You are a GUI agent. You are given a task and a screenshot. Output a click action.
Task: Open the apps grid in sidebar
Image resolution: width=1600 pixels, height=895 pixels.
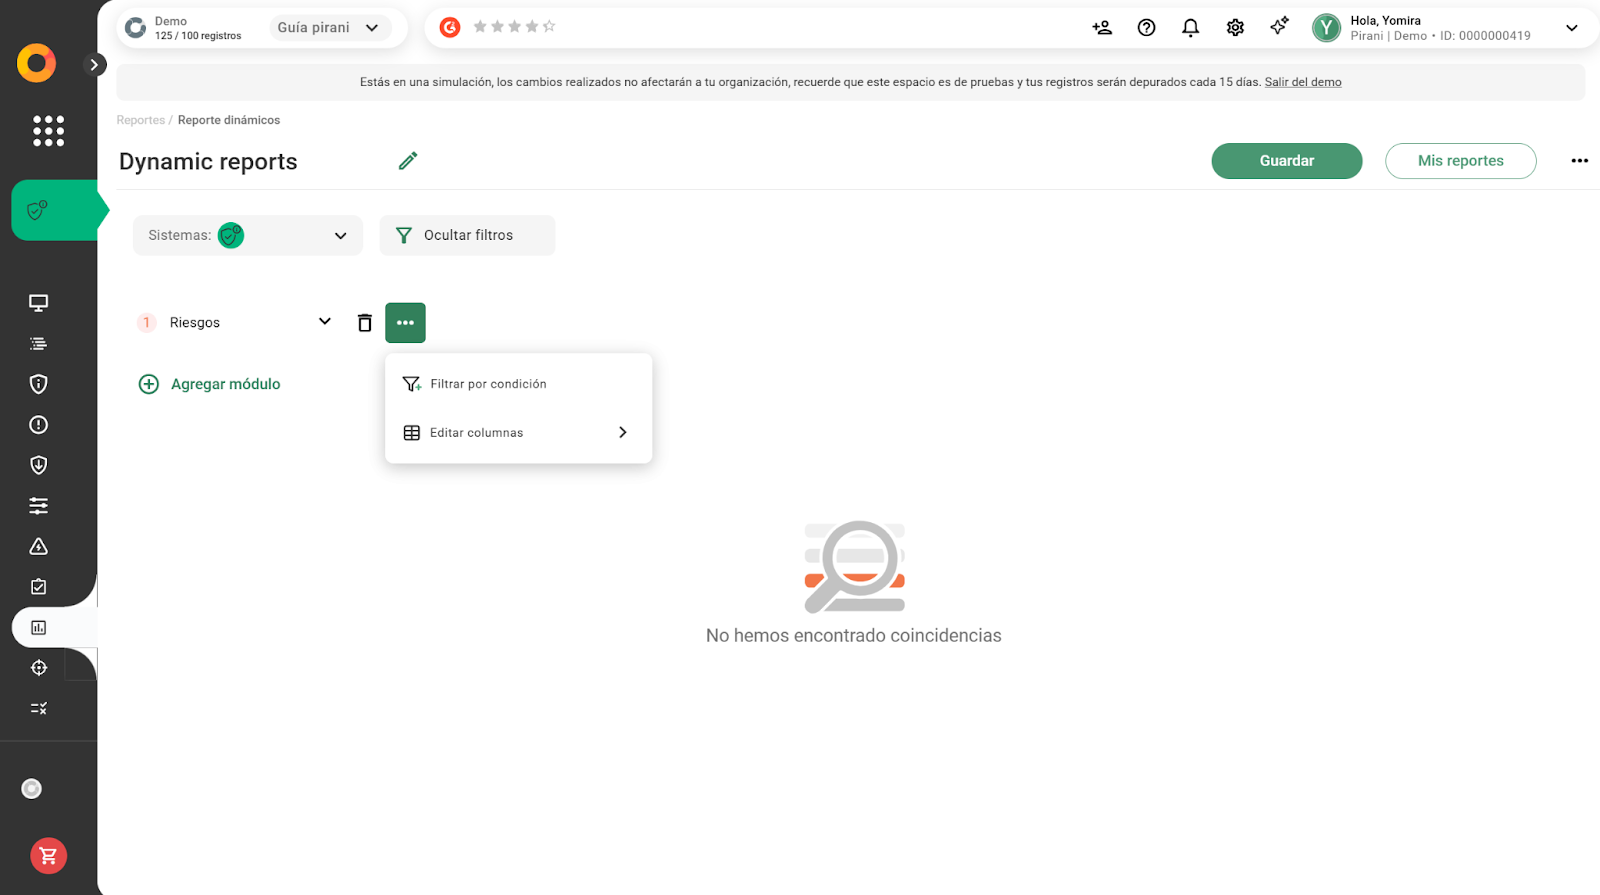point(48,131)
